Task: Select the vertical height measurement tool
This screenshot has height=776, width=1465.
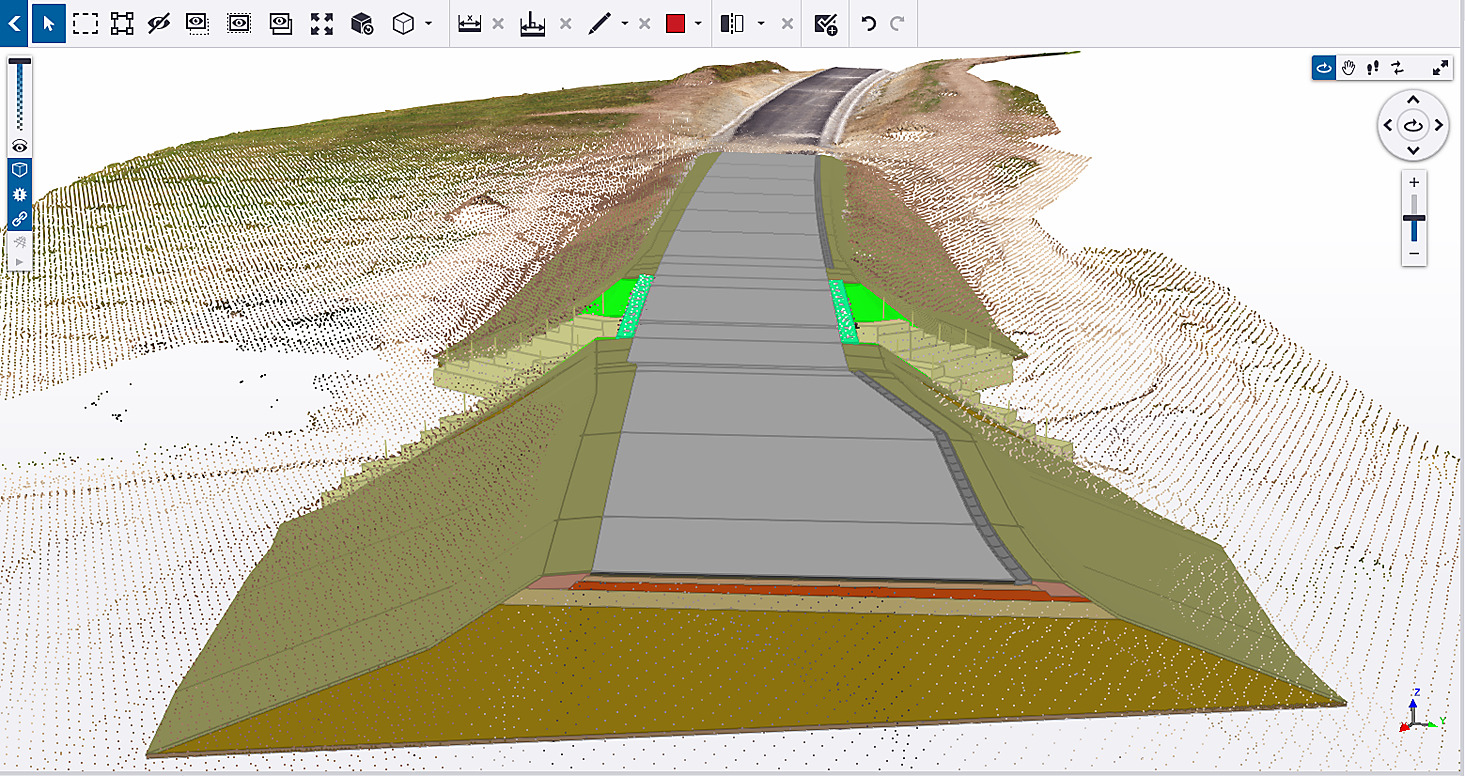Action: tap(532, 24)
